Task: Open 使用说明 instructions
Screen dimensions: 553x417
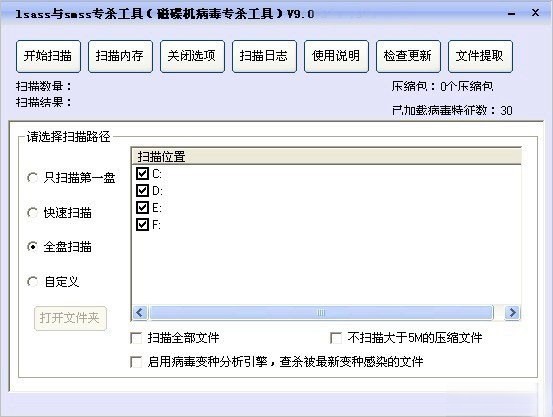Action: click(x=336, y=56)
